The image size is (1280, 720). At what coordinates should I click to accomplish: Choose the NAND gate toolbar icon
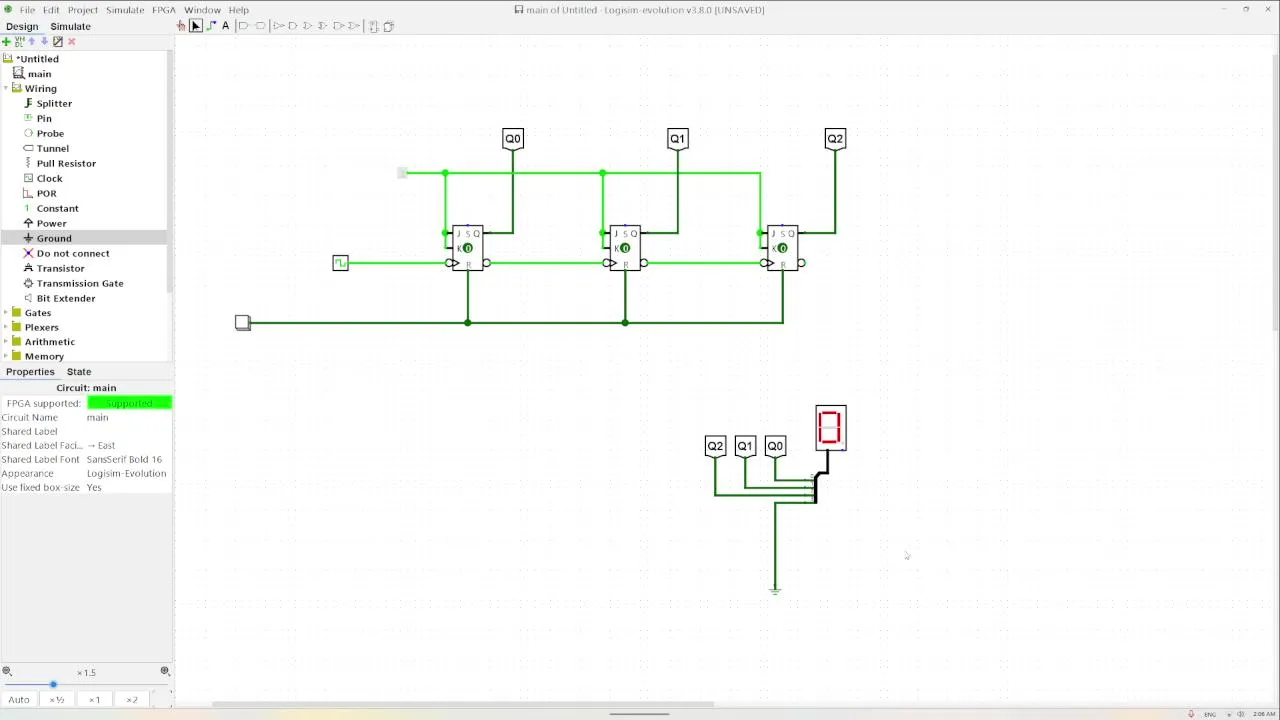pos(339,26)
